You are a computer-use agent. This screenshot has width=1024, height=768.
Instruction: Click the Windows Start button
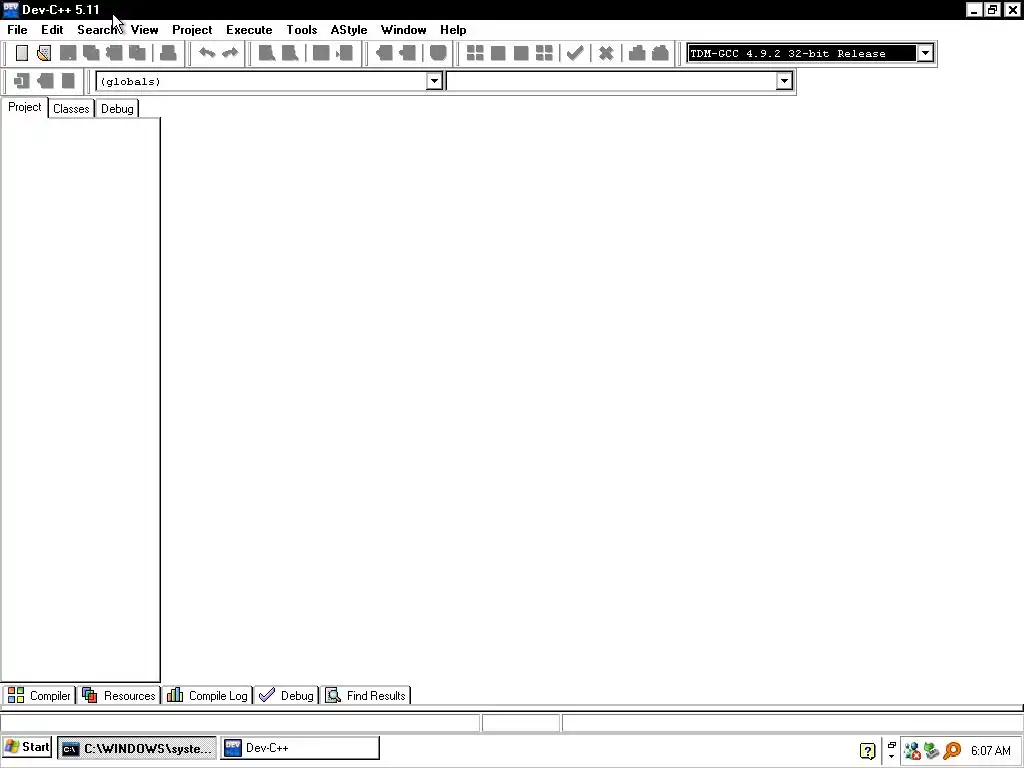pyautogui.click(x=27, y=747)
